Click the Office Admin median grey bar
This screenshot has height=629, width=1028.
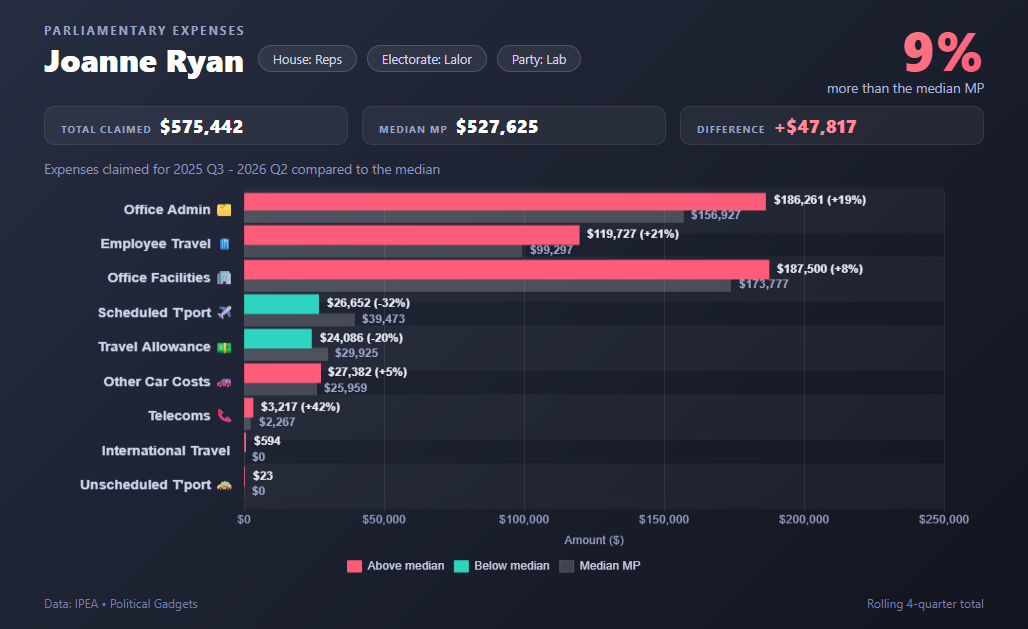[464, 216]
